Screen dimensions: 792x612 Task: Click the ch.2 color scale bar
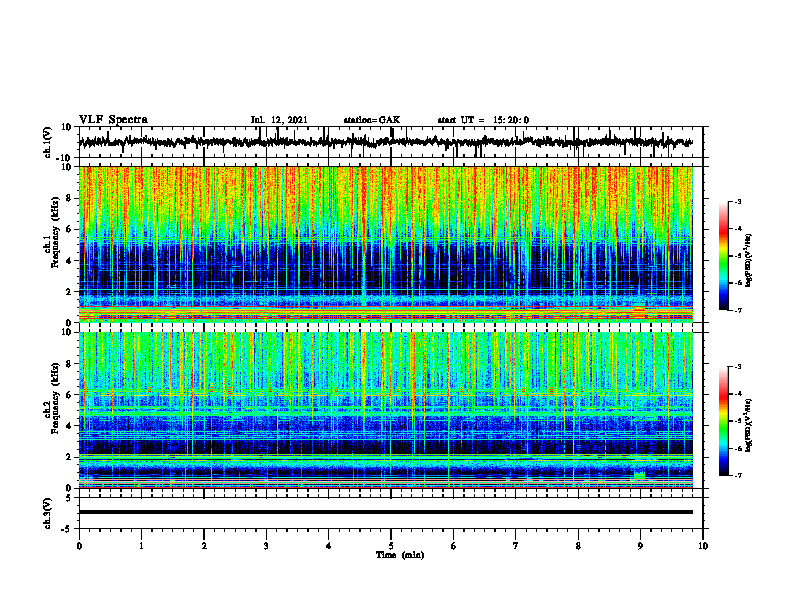[x=723, y=421]
